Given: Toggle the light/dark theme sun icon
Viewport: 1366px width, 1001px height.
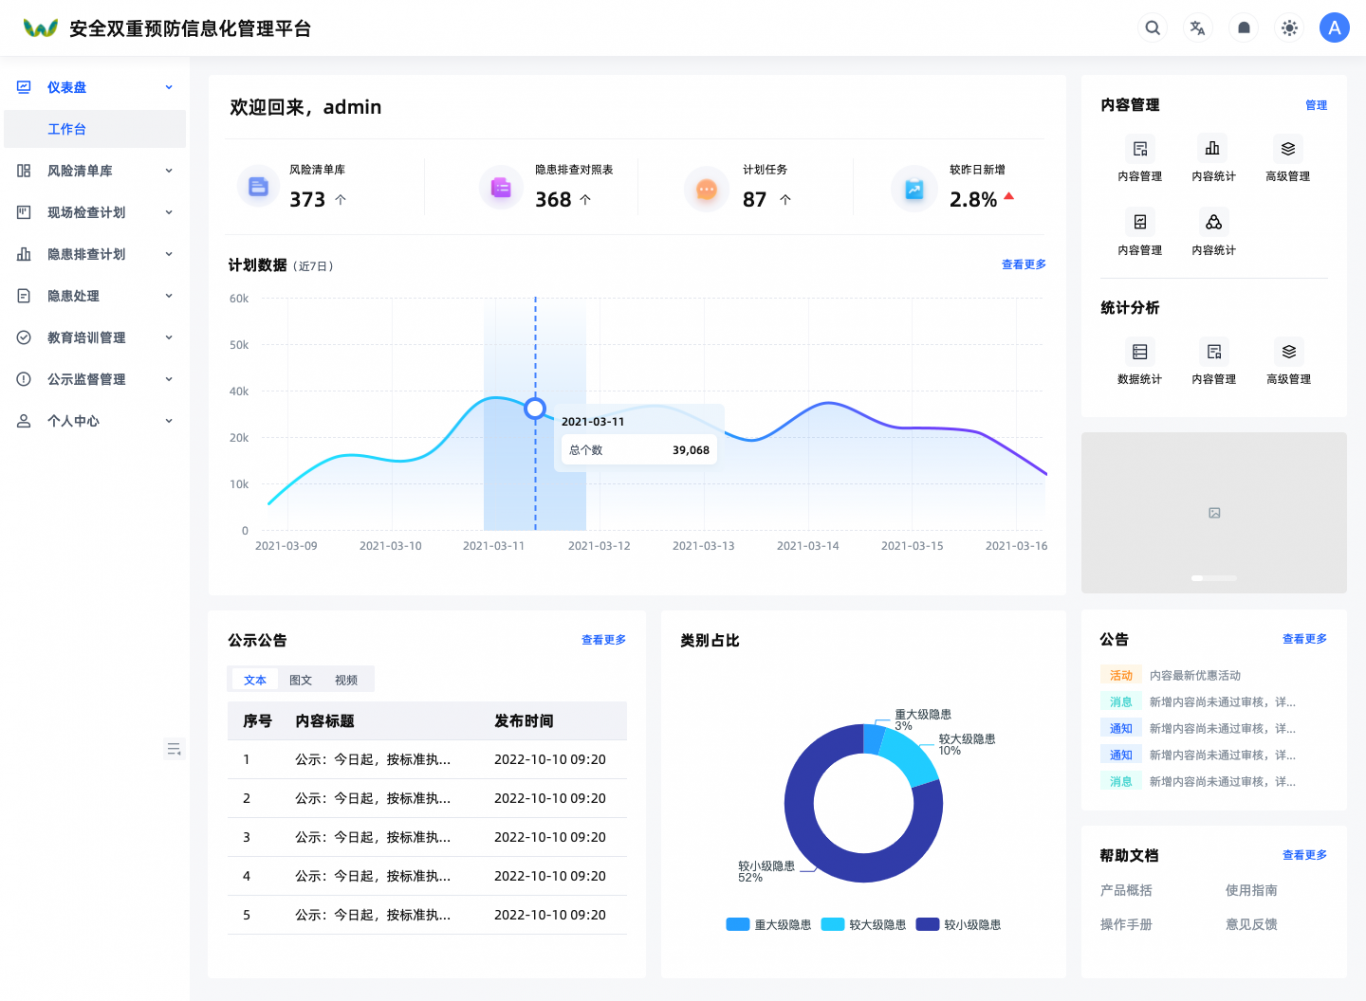Looking at the screenshot, I should click(1289, 28).
